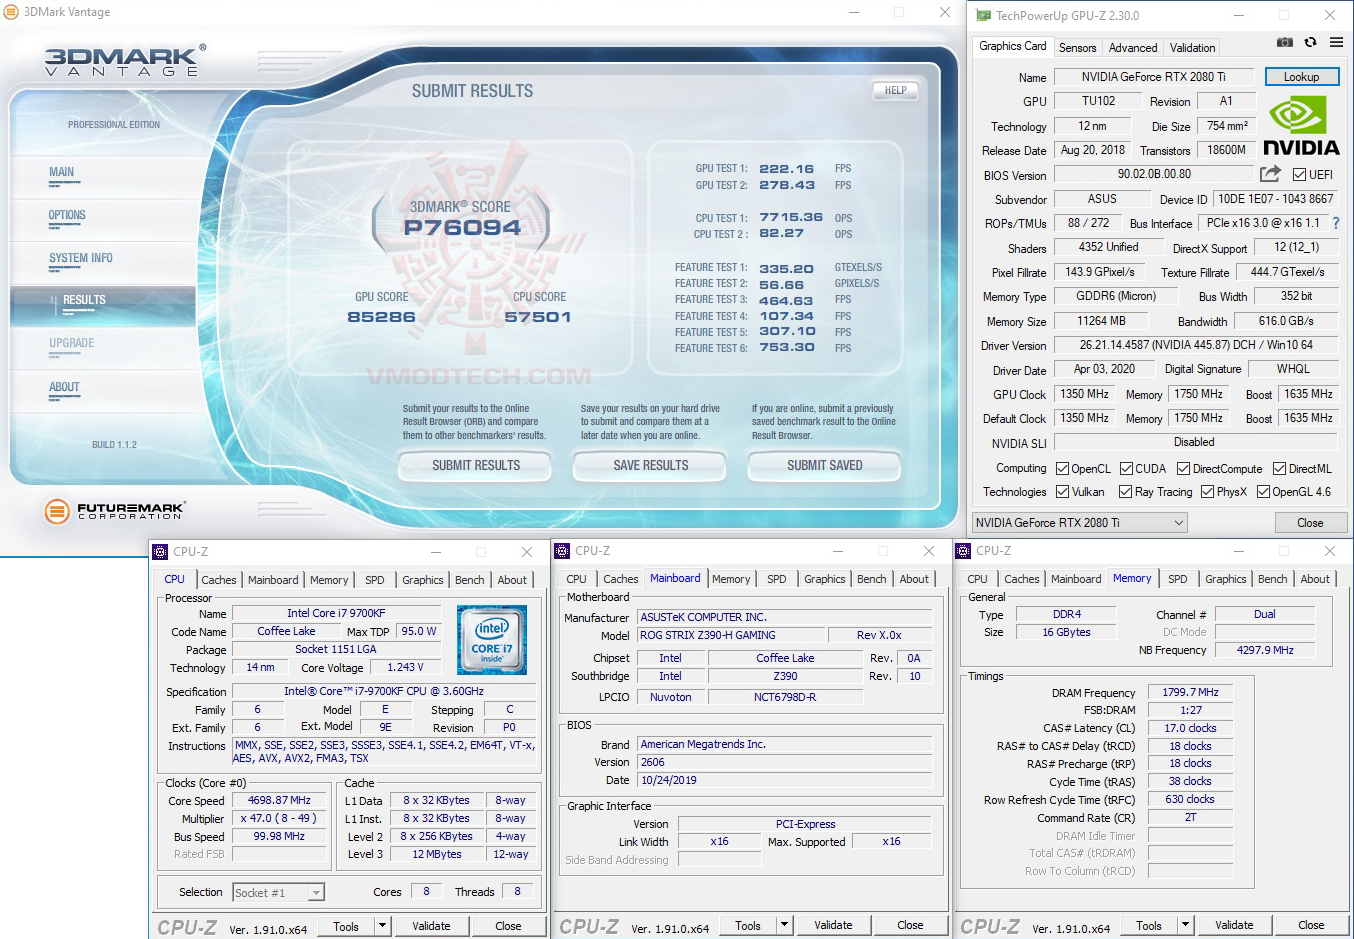Click the Core Speed value 4698.87 MHz

[x=280, y=800]
